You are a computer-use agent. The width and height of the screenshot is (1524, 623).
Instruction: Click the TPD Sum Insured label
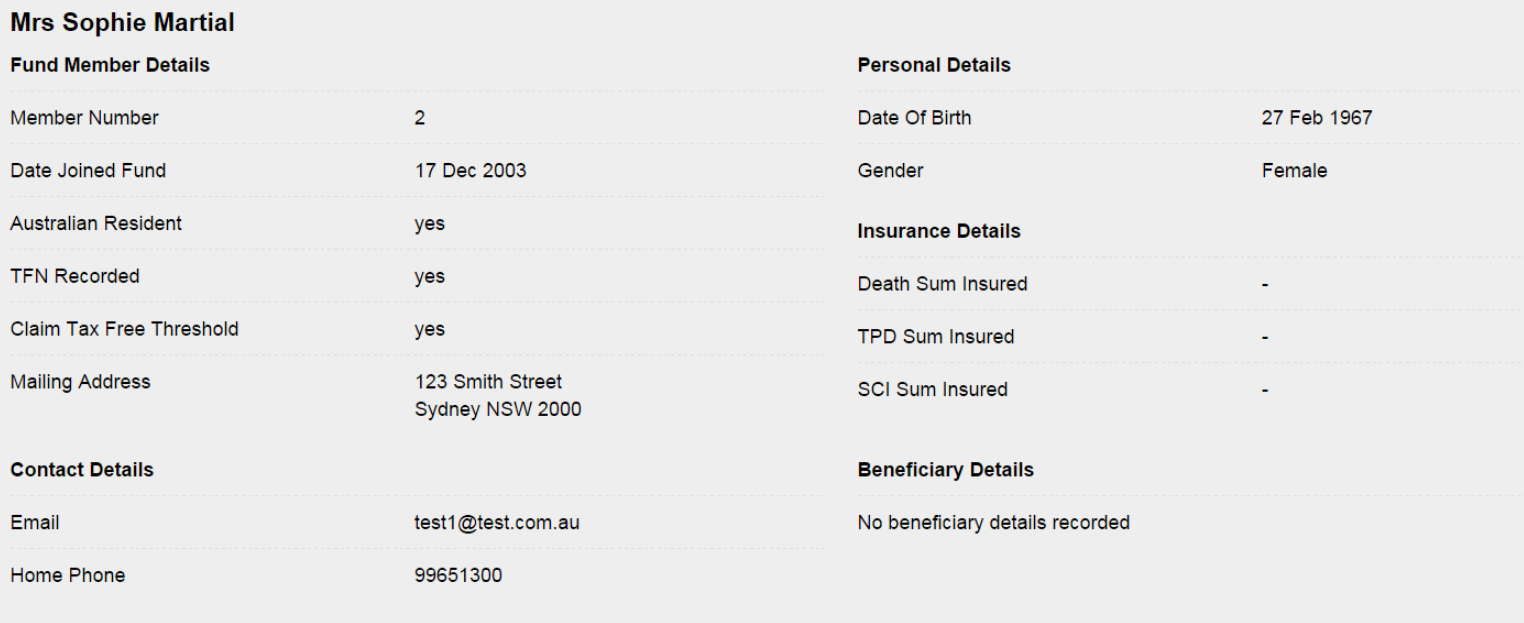pyautogui.click(x=936, y=337)
